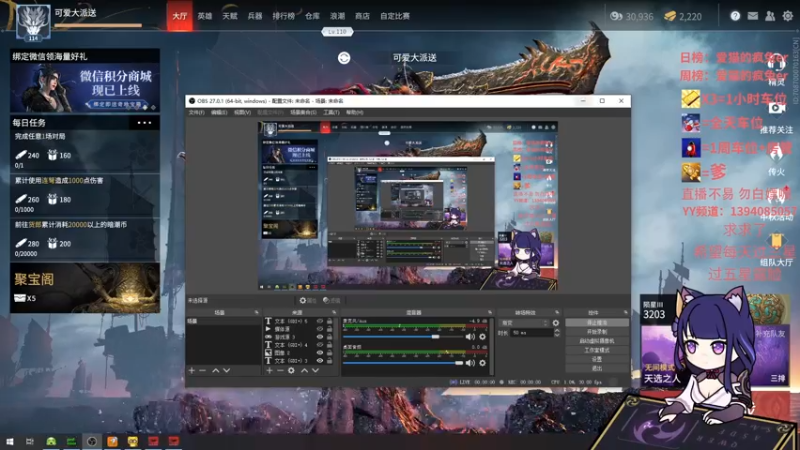This screenshot has width=800, height=450.
Task: Move source down with the arrow in 来源 panel
Action: pos(315,370)
